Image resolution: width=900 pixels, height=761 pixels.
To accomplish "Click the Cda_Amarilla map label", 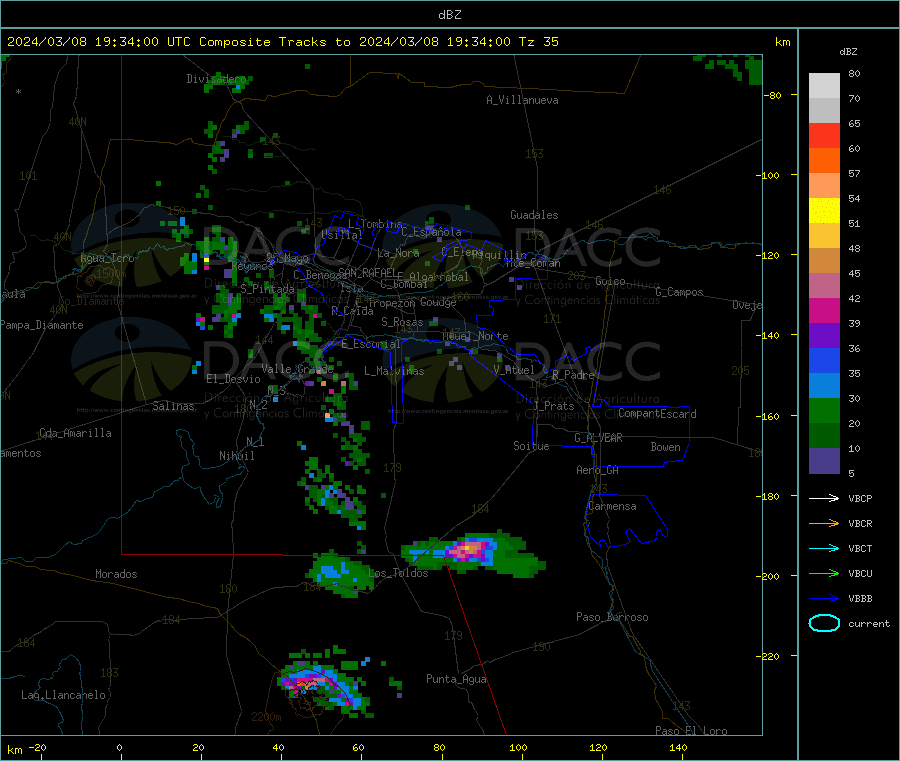I will [75, 433].
